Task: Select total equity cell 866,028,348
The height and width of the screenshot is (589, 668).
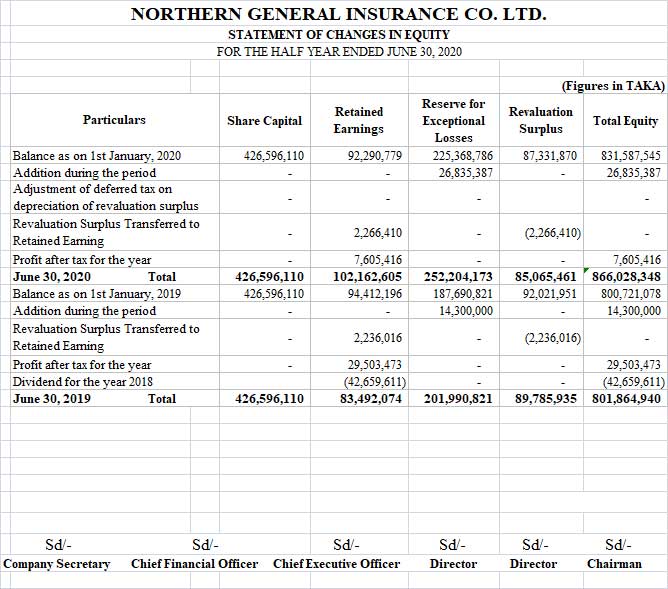Action: [627, 277]
